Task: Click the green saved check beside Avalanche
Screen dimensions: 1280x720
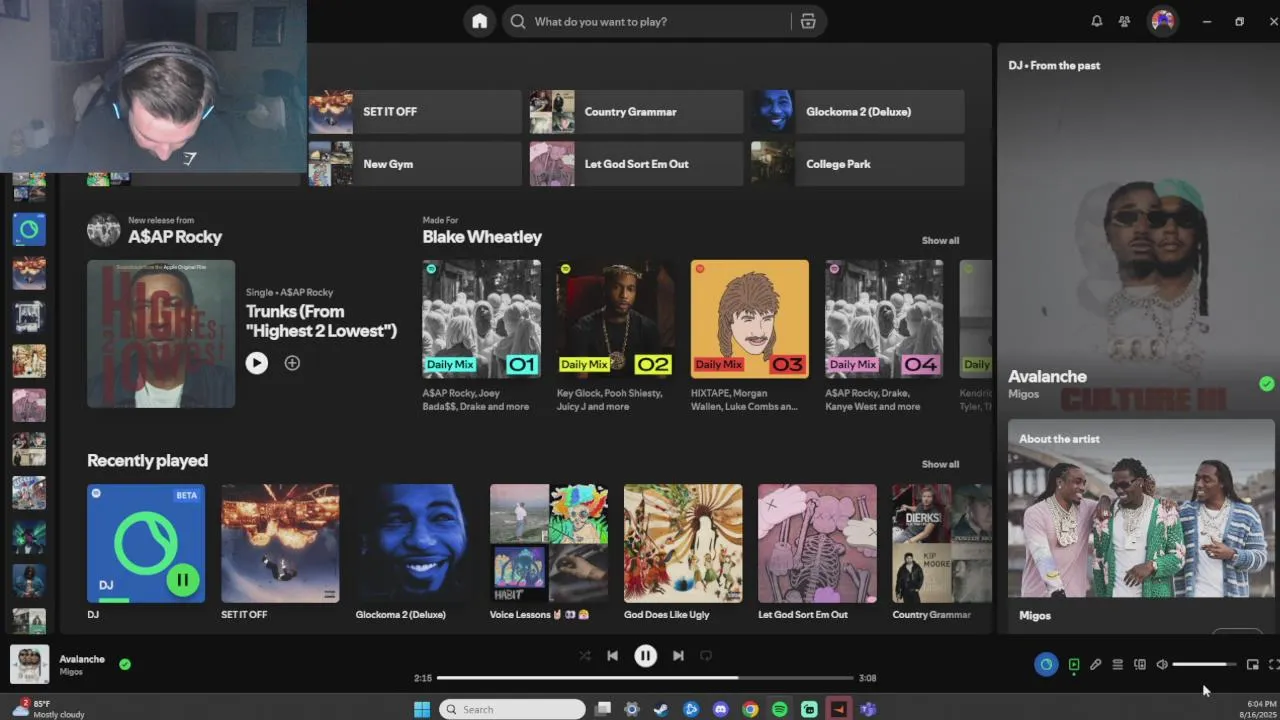Action: (x=125, y=663)
